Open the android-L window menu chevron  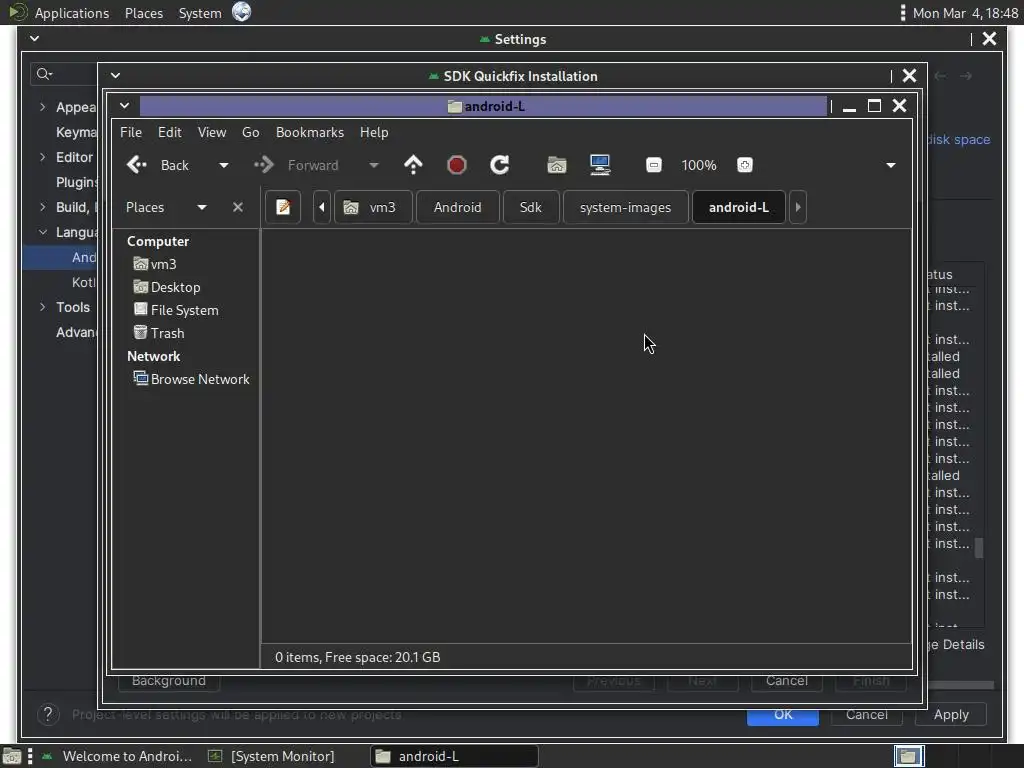point(124,106)
